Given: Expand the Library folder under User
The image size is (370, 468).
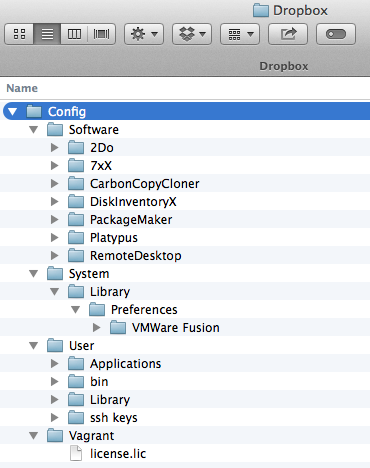Looking at the screenshot, I should click(54, 399).
